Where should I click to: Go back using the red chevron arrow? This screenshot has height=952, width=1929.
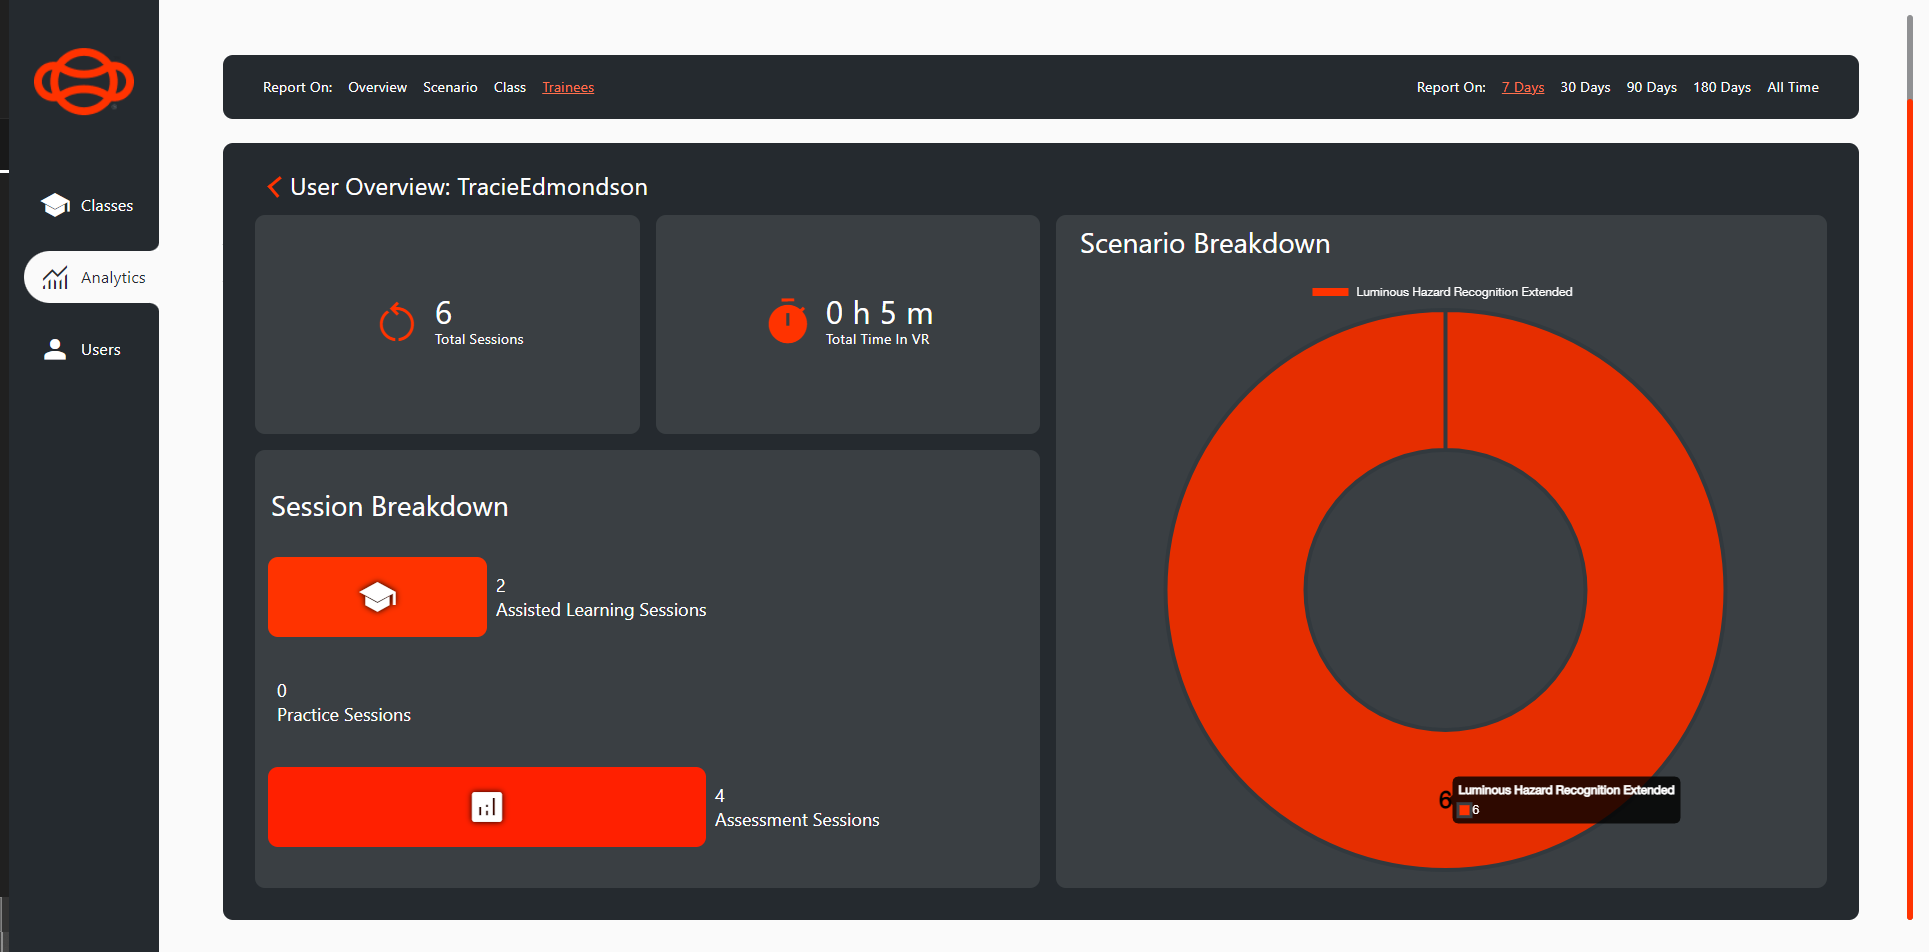pos(274,187)
